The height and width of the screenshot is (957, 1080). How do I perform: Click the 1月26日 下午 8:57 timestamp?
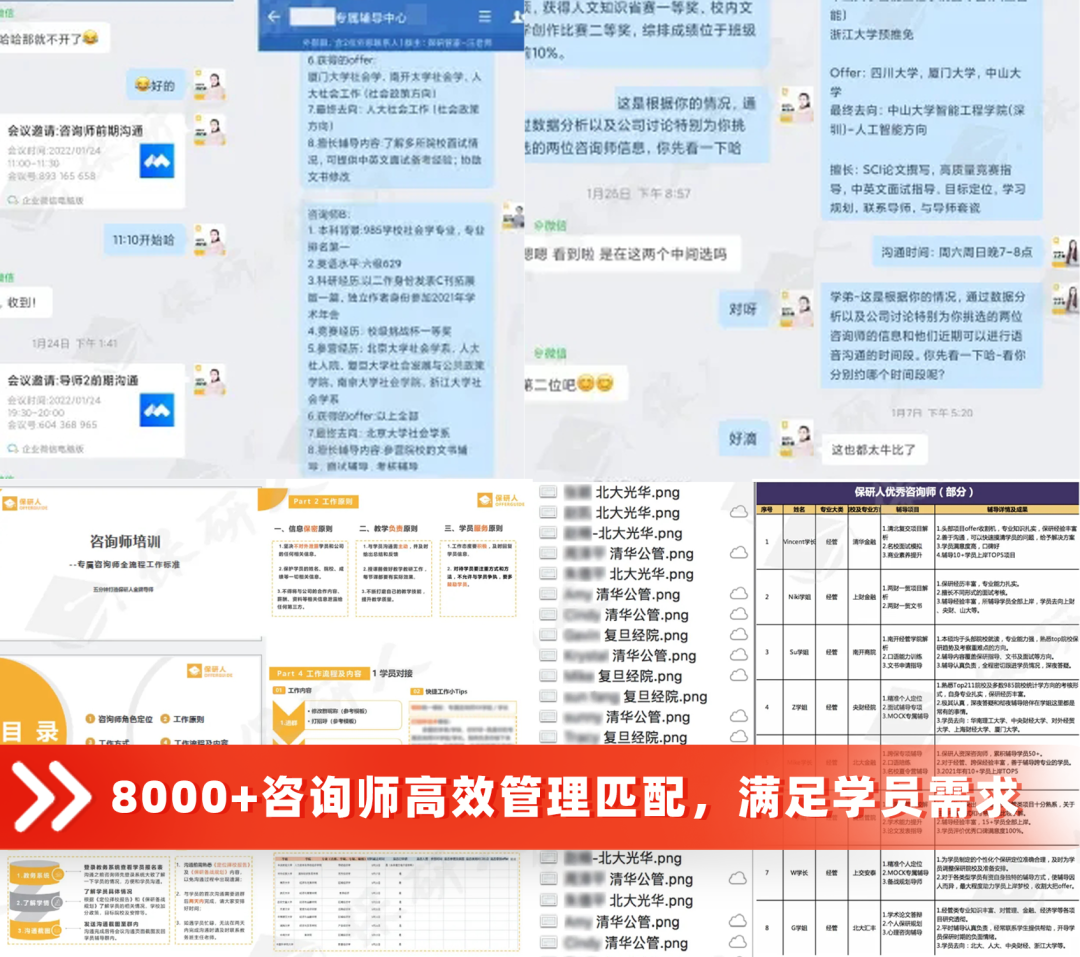pos(638,194)
